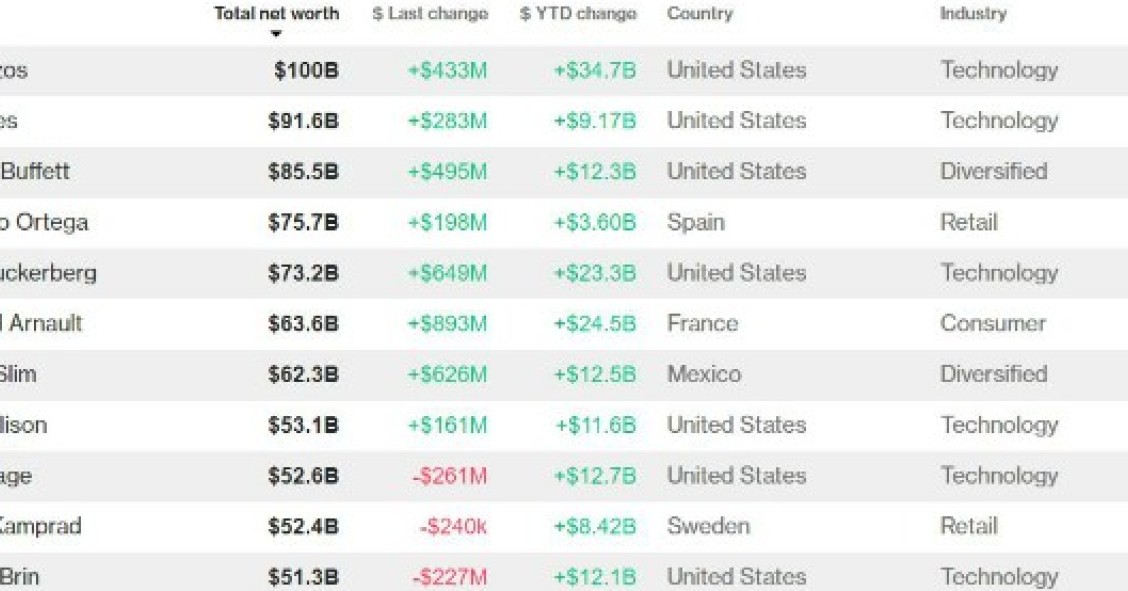Click the sort arrow under Total net worth
Screen dimensions: 1128x591
pos(279,31)
